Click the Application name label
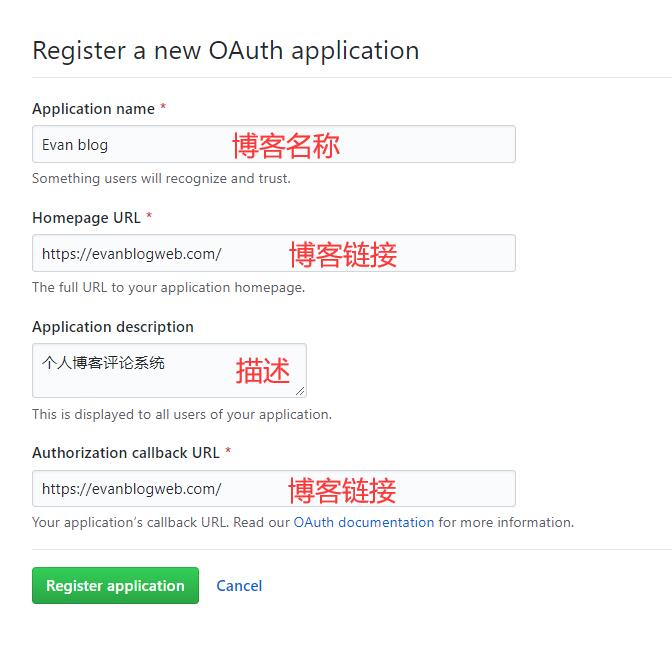 tap(93, 108)
